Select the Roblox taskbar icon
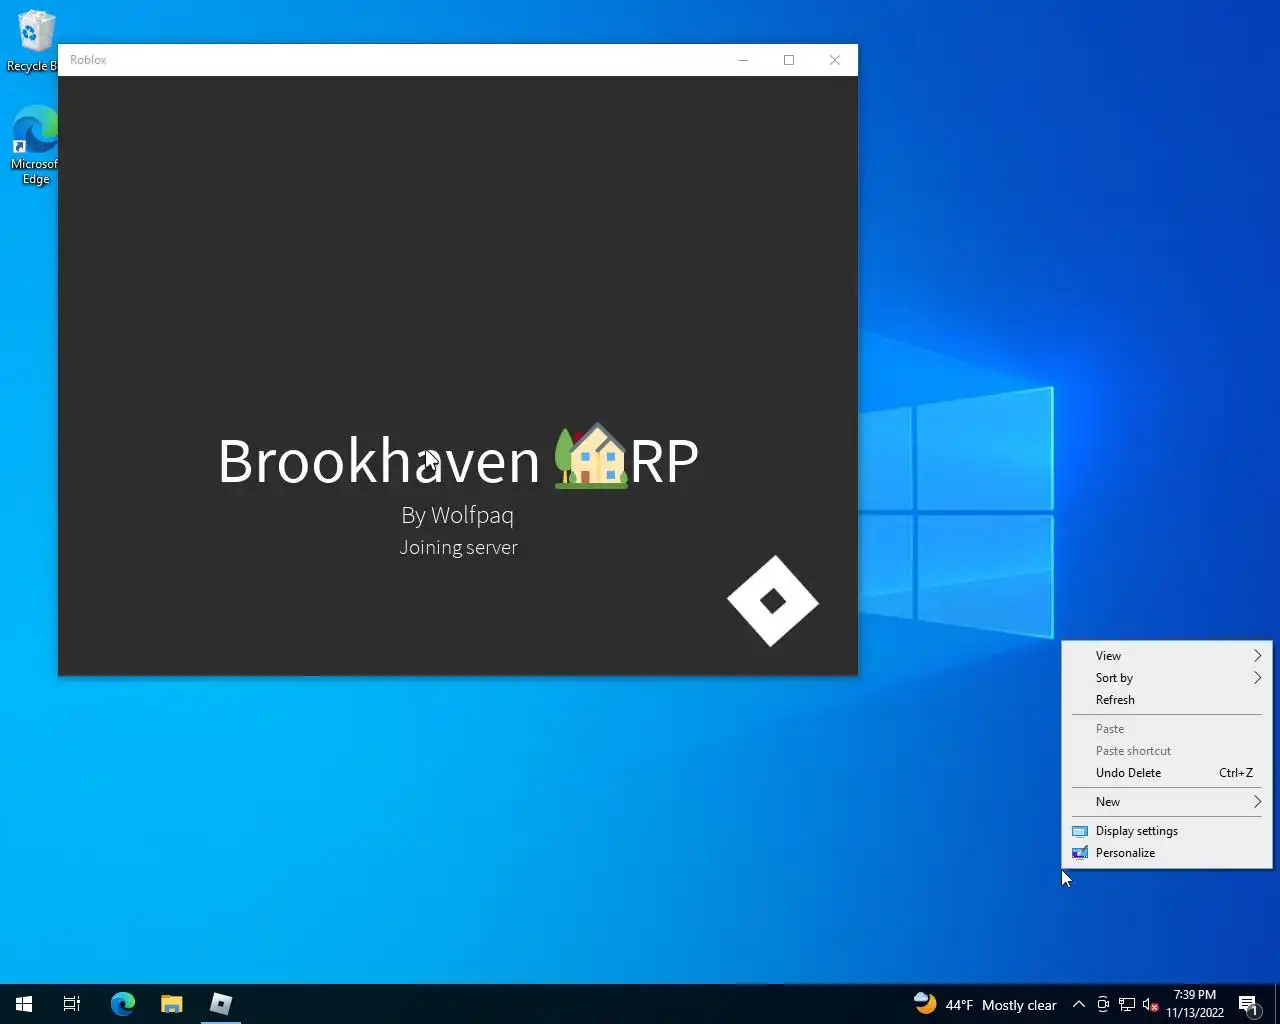Viewport: 1280px width, 1024px height. (x=221, y=1004)
